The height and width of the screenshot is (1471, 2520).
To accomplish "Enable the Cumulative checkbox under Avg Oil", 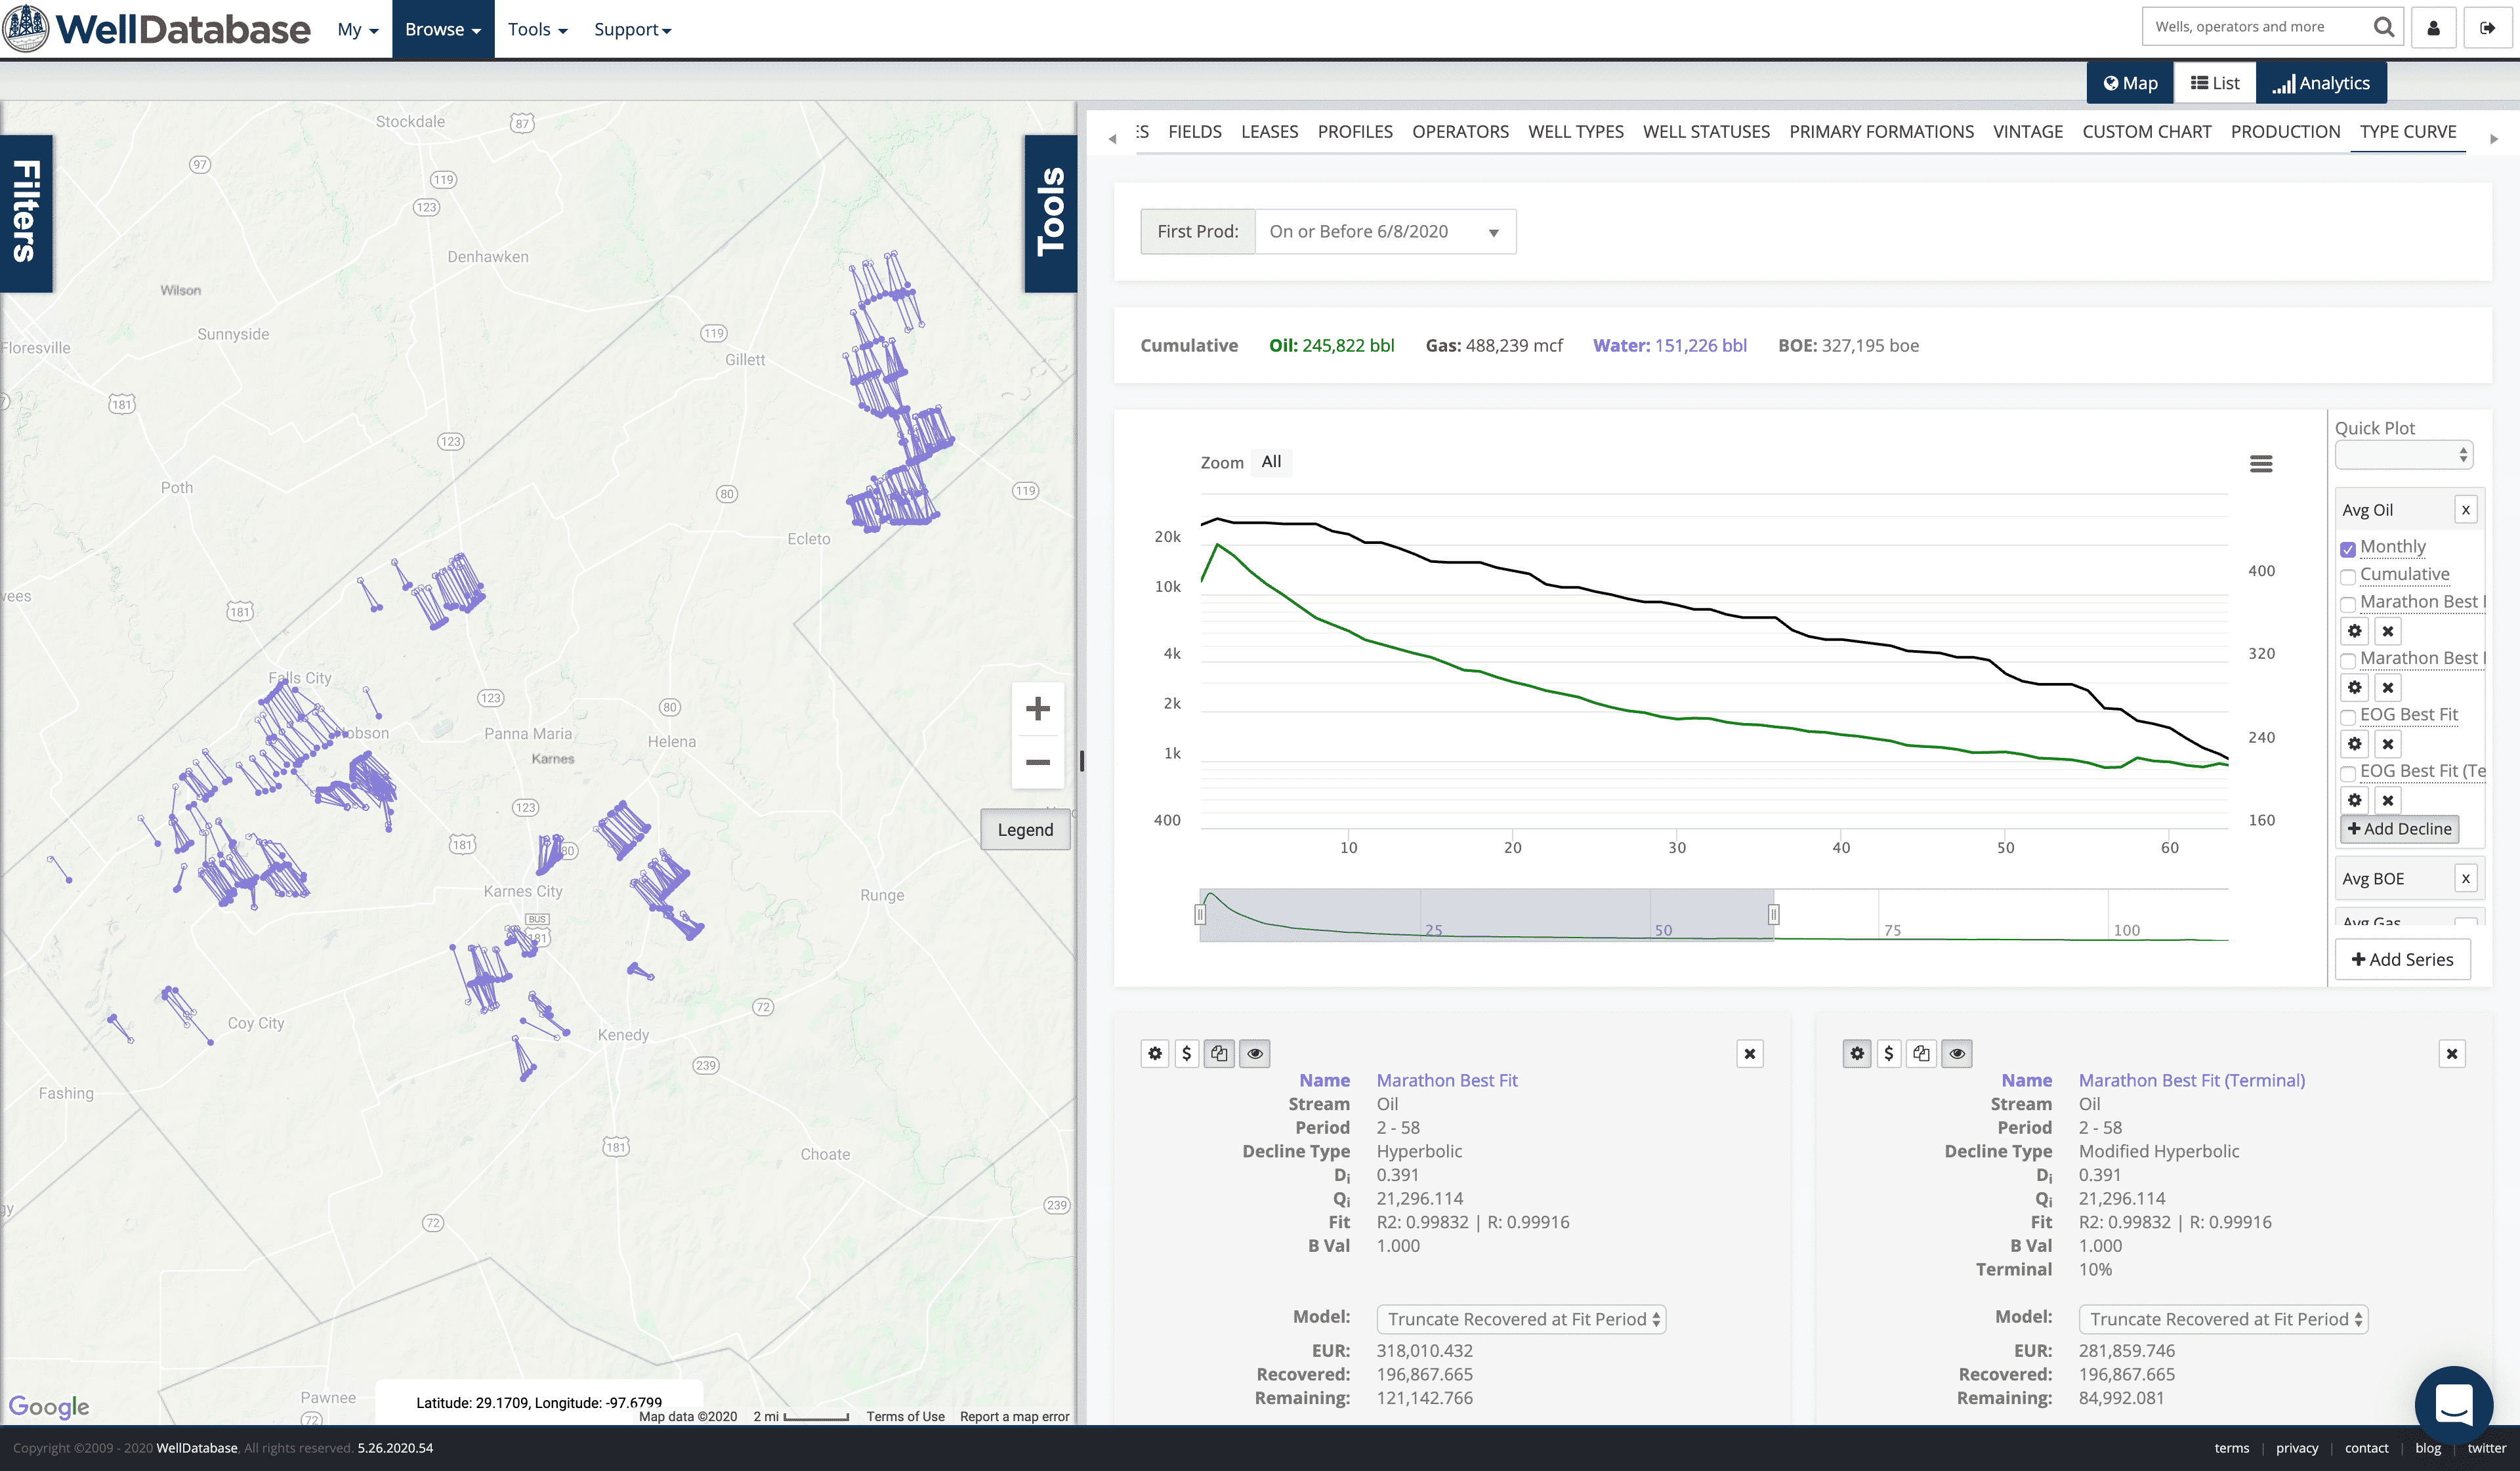I will (2348, 576).
